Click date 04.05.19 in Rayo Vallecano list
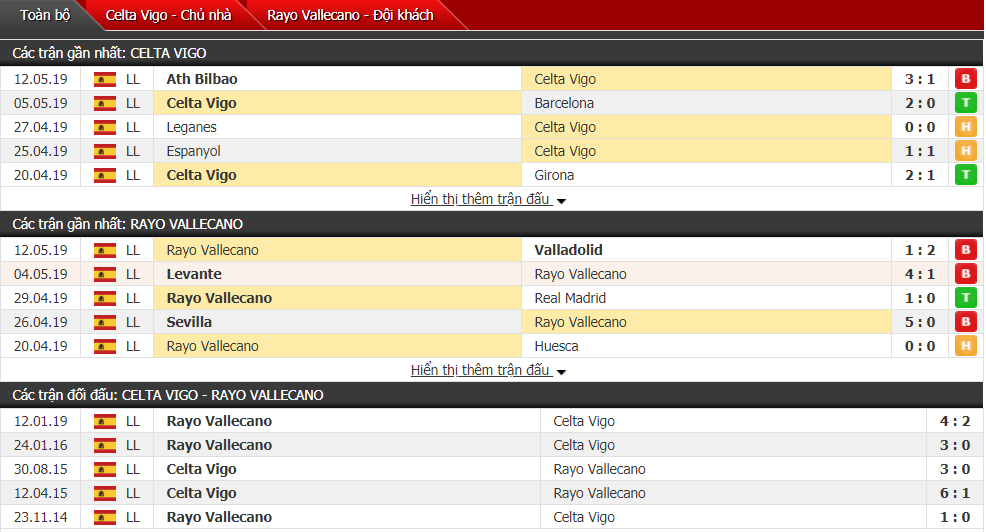The height and width of the screenshot is (532, 986). click(41, 274)
